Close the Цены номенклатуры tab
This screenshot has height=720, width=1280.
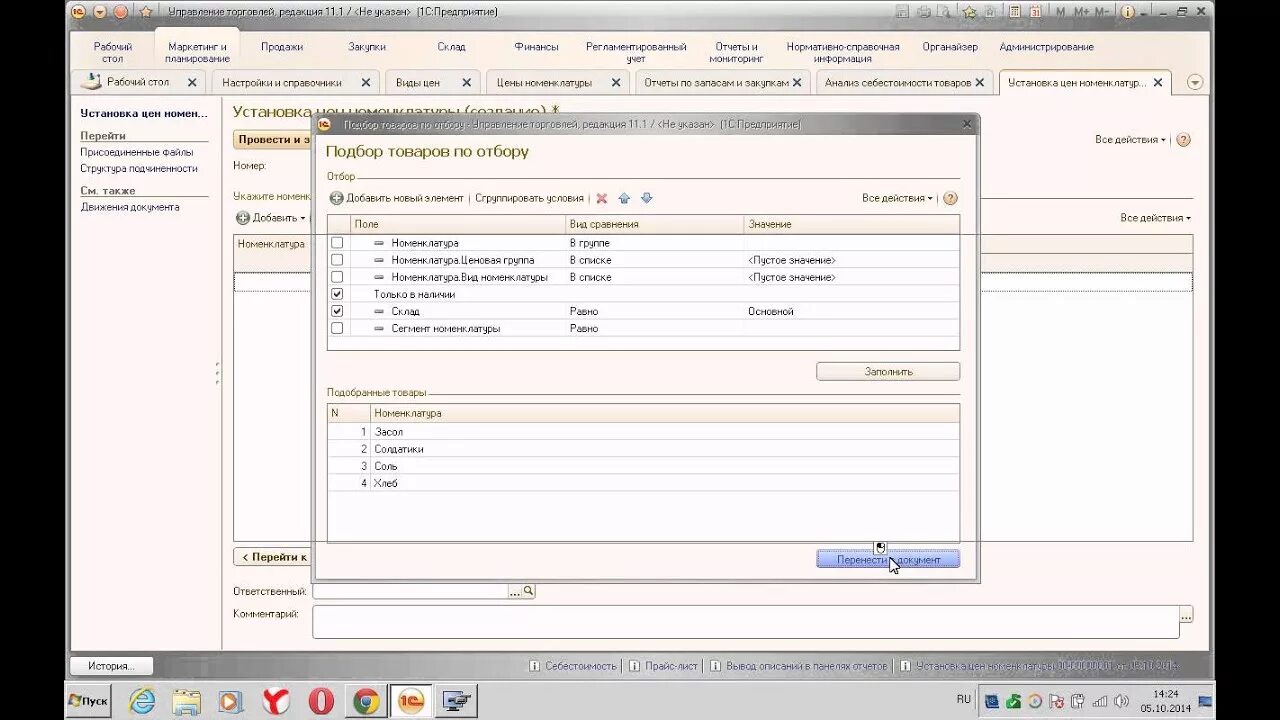point(614,83)
